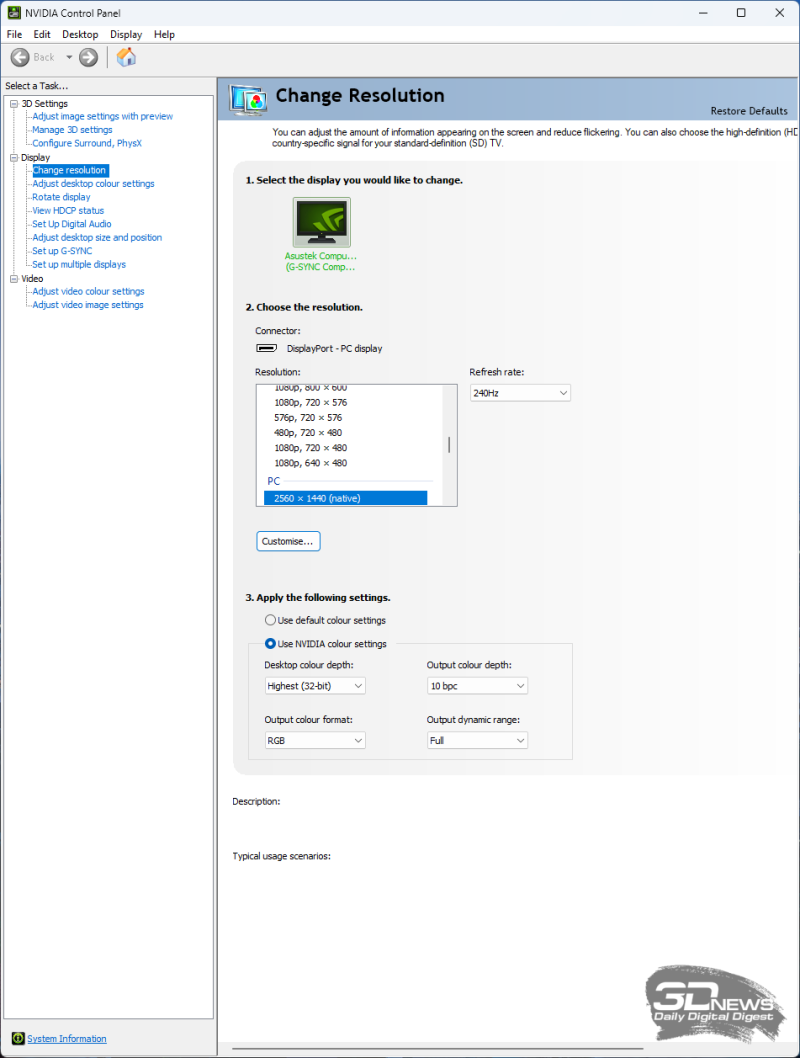800x1058 pixels.
Task: Select 2560 × 1440 (native) resolution
Action: tap(345, 498)
